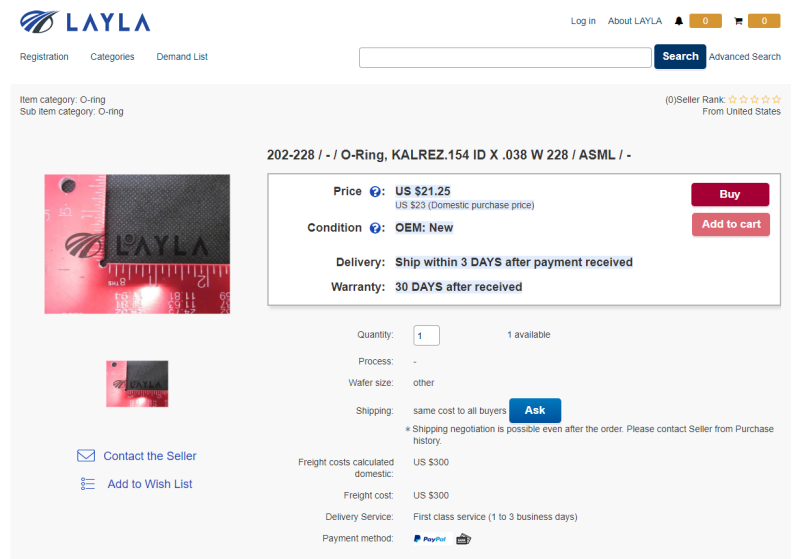
Task: Focus the Quantity input field
Action: (x=426, y=336)
